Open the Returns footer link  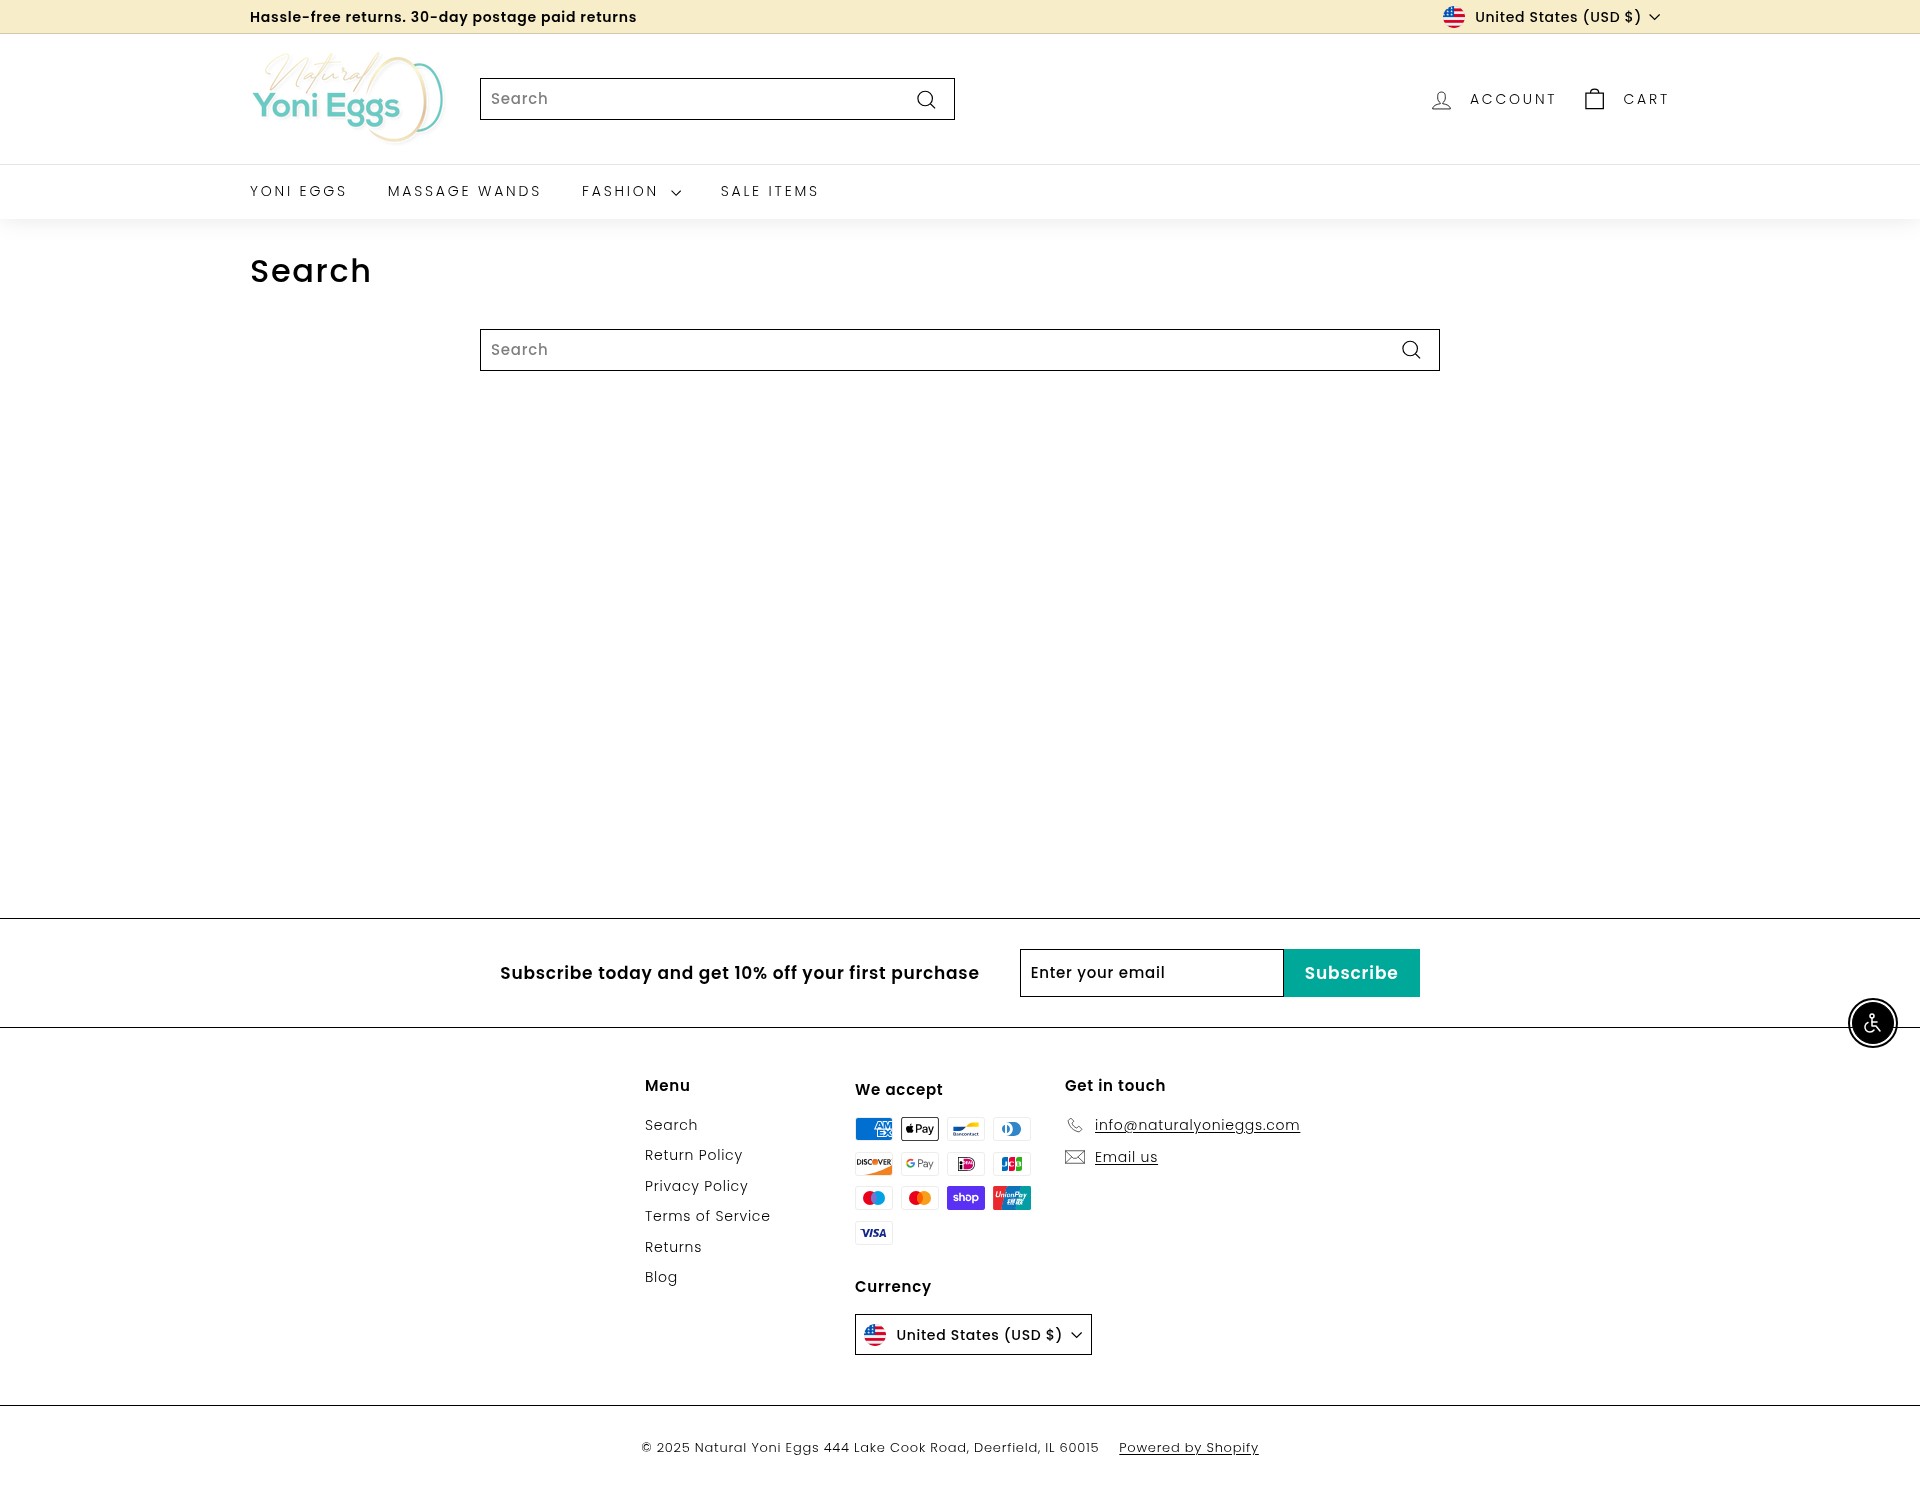[673, 1248]
